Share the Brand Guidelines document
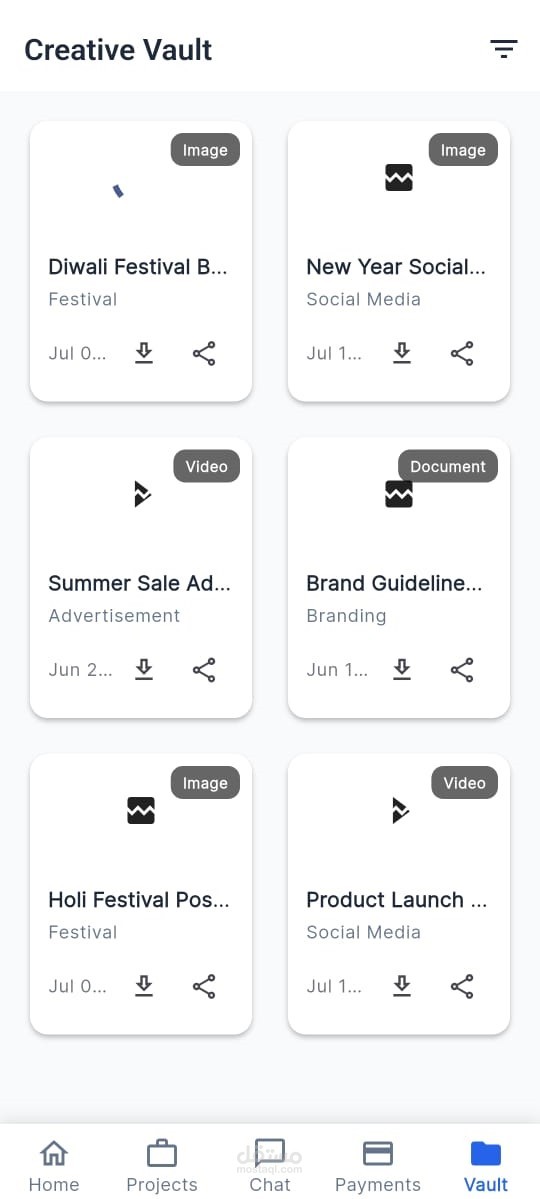Image resolution: width=540 pixels, height=1199 pixels. pos(462,670)
